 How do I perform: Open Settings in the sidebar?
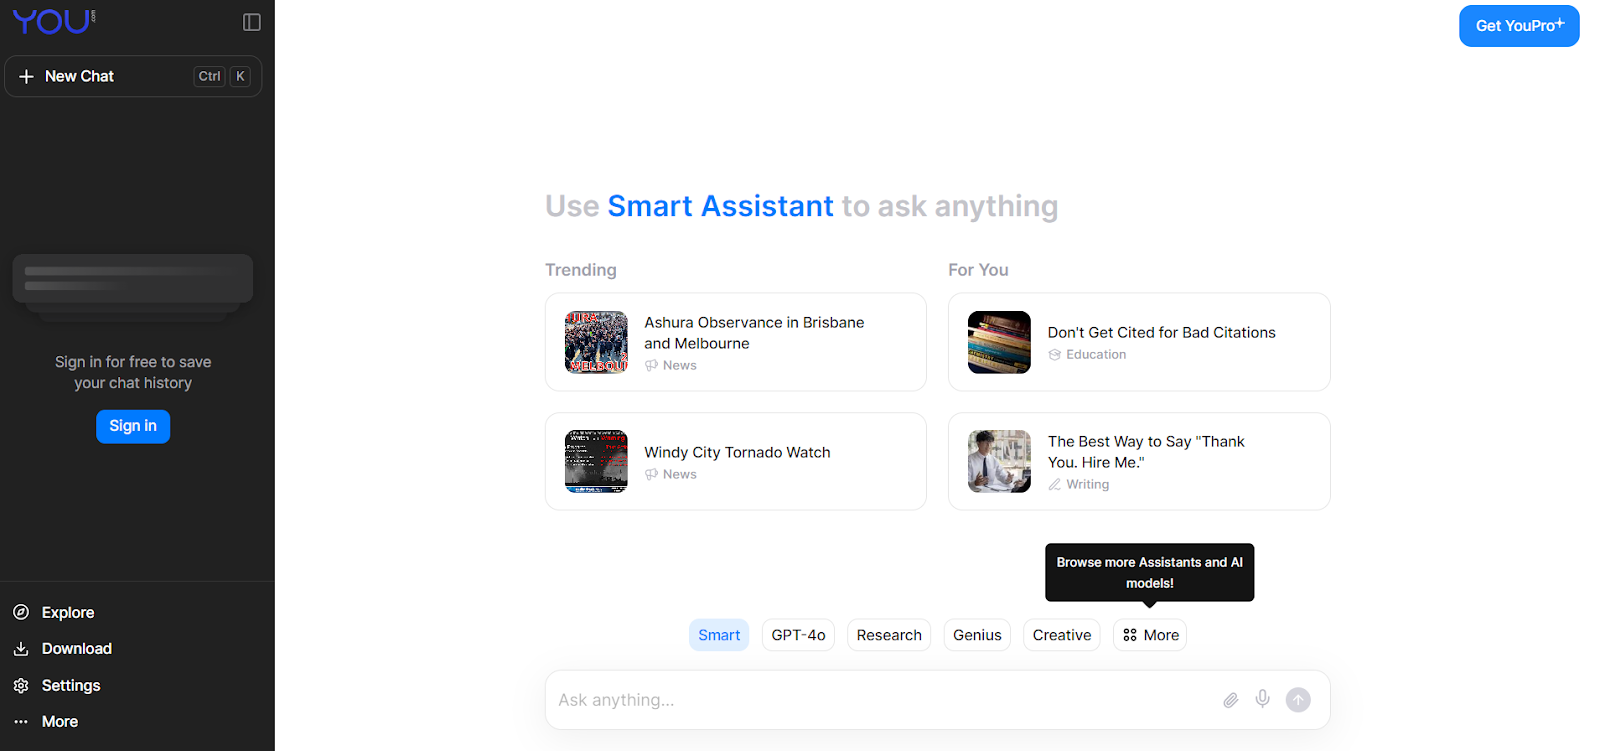point(71,685)
